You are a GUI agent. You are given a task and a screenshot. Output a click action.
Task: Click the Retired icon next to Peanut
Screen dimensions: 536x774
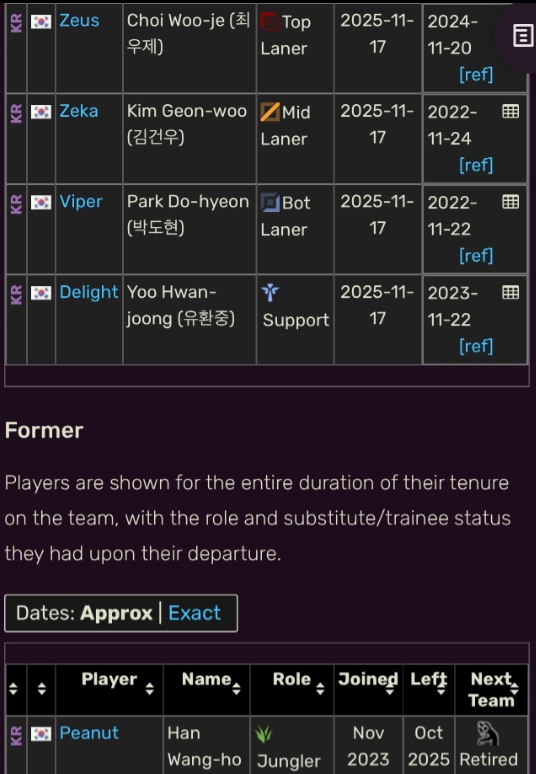[488, 733]
